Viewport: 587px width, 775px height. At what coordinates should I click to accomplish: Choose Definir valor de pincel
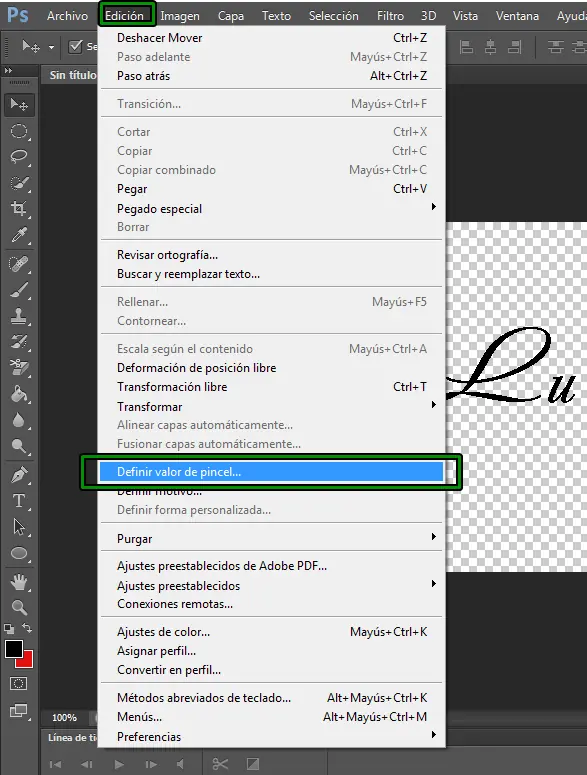tap(271, 472)
